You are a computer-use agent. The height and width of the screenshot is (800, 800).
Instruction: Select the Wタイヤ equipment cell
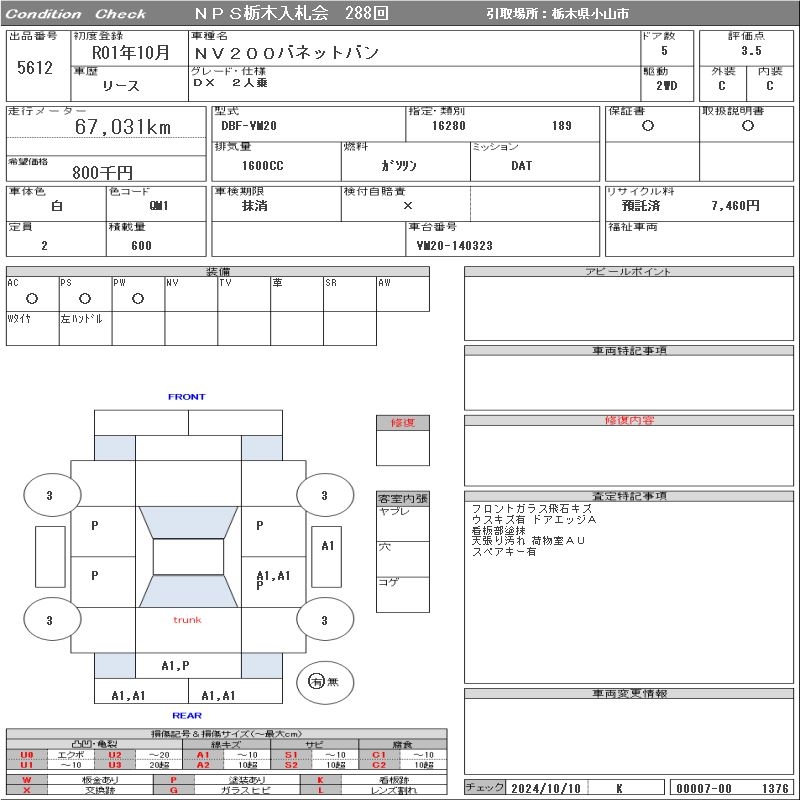[33, 329]
